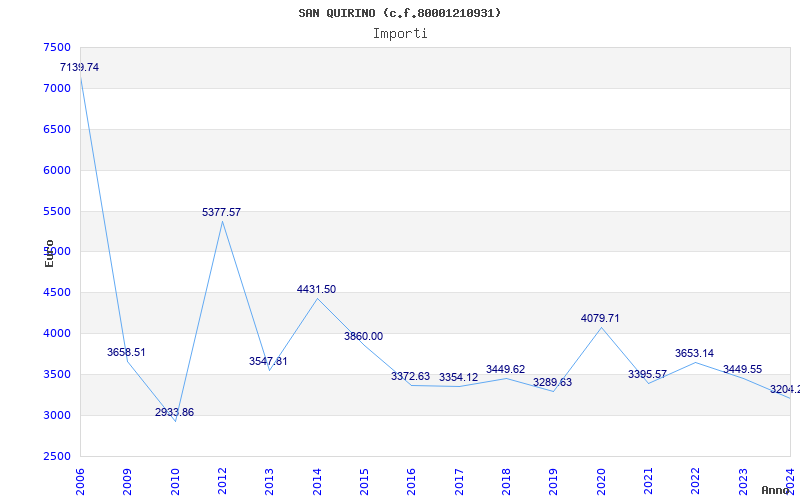Click the 6500 y-axis value
The height and width of the screenshot is (500, 800).
click(x=57, y=129)
